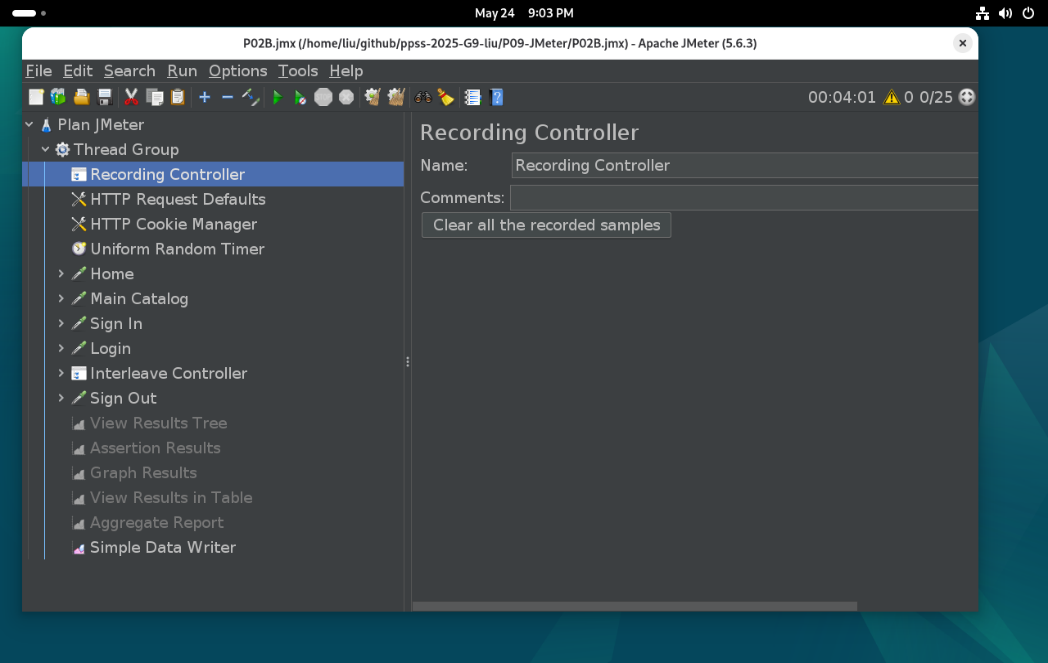This screenshot has width=1048, height=663.
Task: Open the Templates icon in toolbar
Action: click(x=59, y=97)
